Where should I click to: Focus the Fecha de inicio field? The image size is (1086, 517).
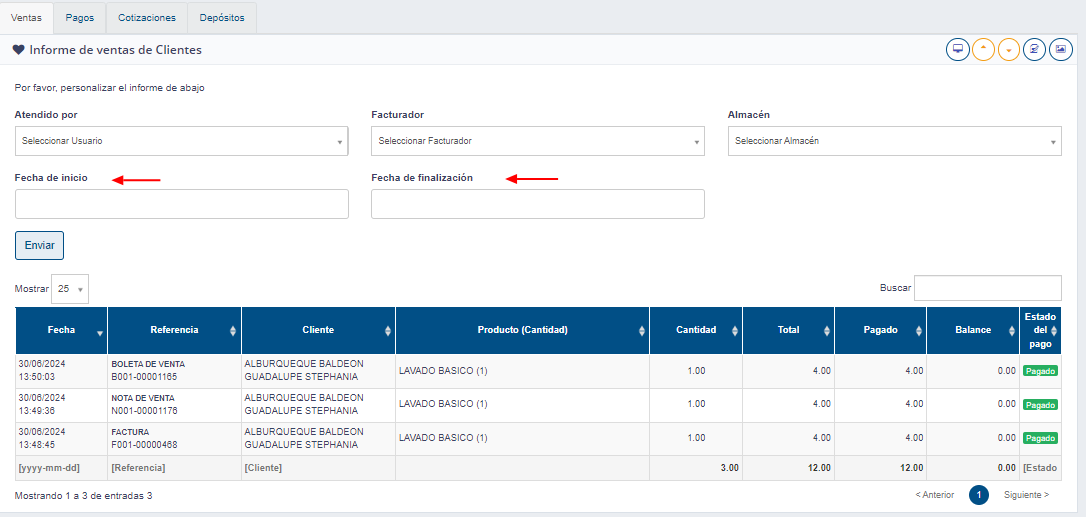(181, 204)
